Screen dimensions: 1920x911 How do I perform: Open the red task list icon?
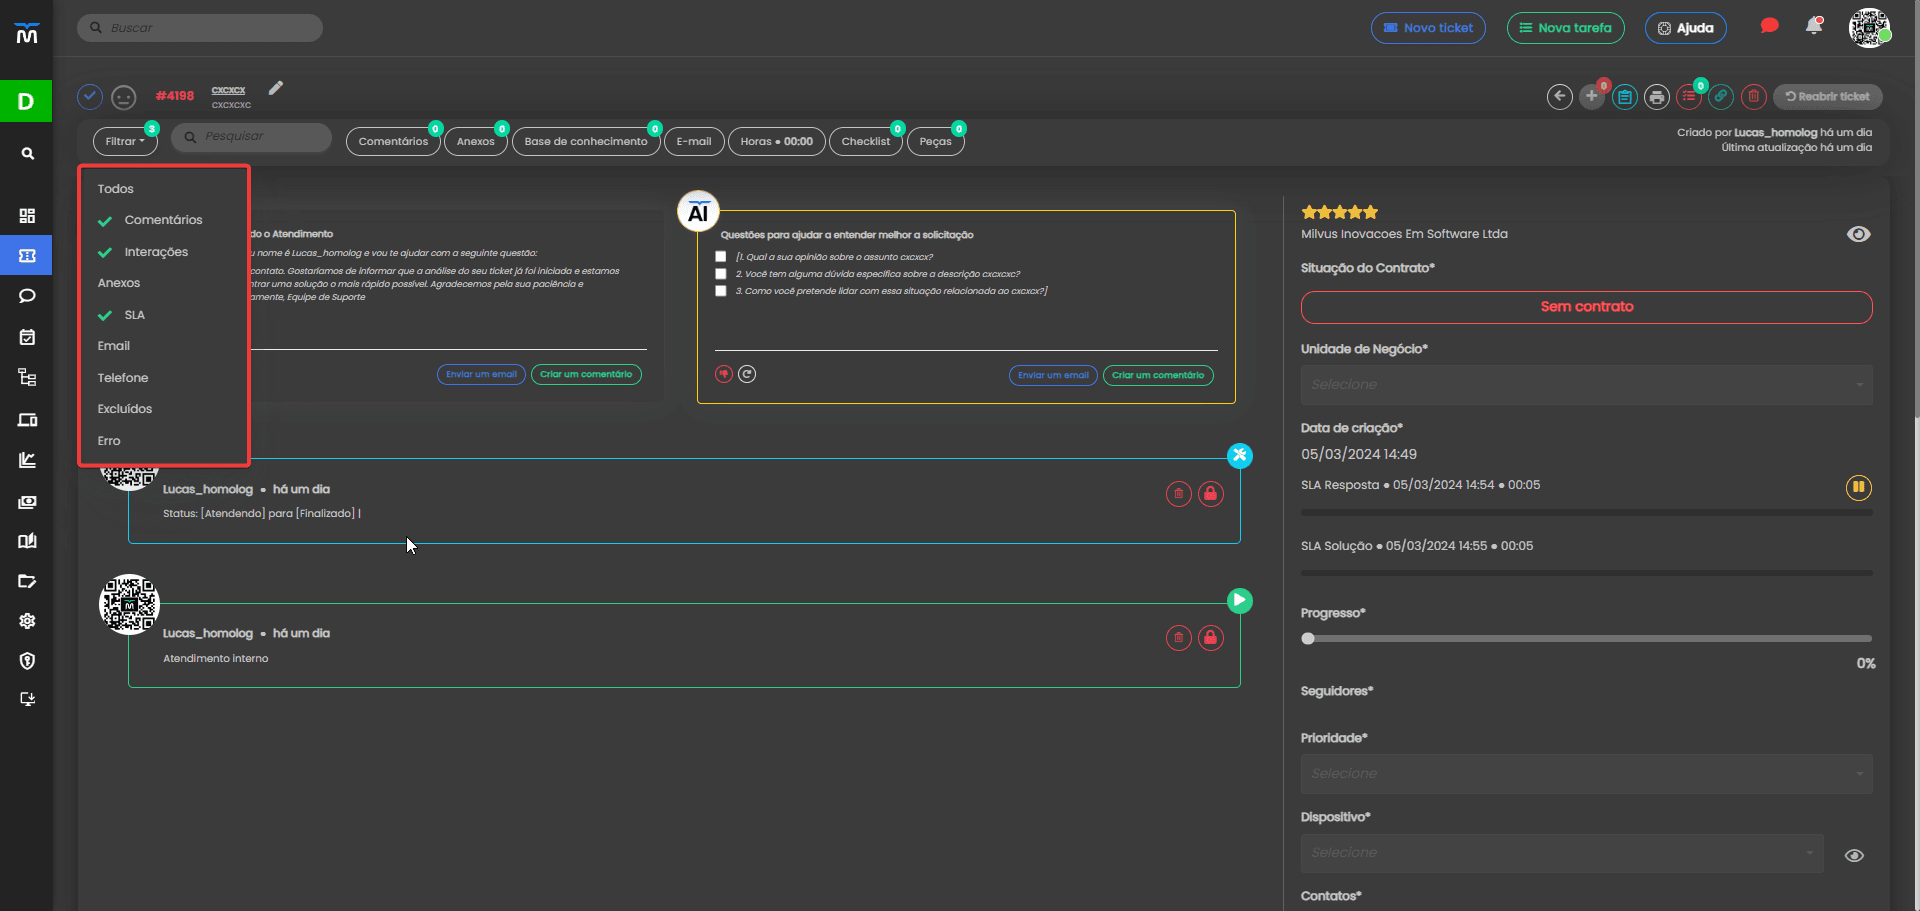tap(1689, 97)
